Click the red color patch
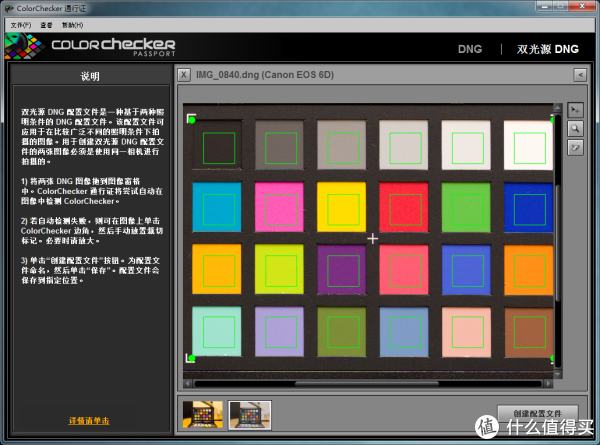The image size is (600, 445). 404,207
